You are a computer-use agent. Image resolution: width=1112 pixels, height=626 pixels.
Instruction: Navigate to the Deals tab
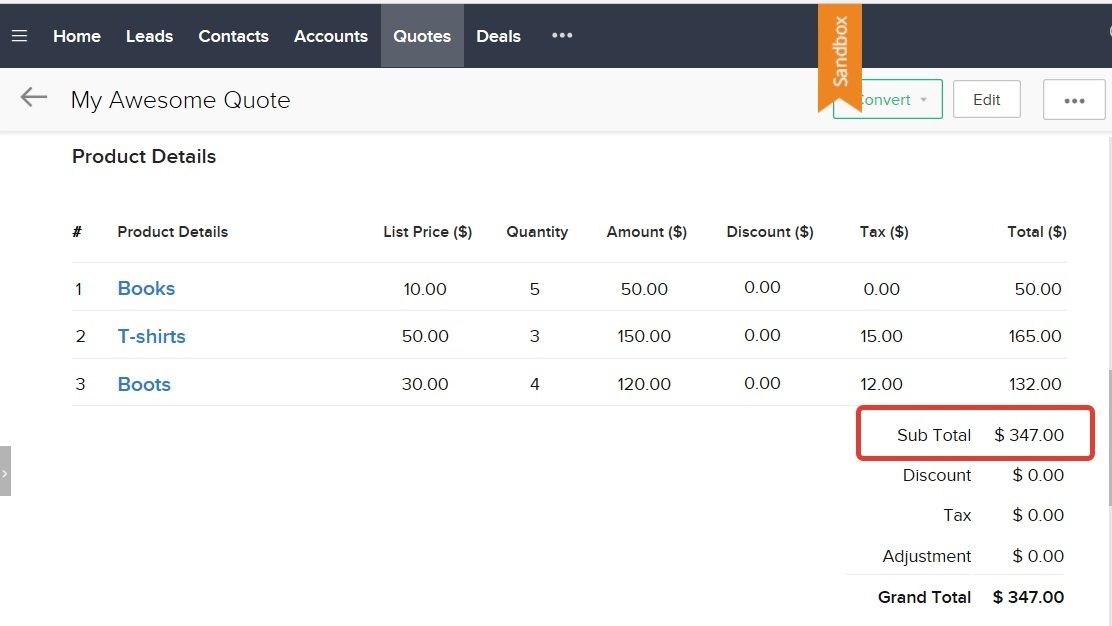(x=499, y=36)
